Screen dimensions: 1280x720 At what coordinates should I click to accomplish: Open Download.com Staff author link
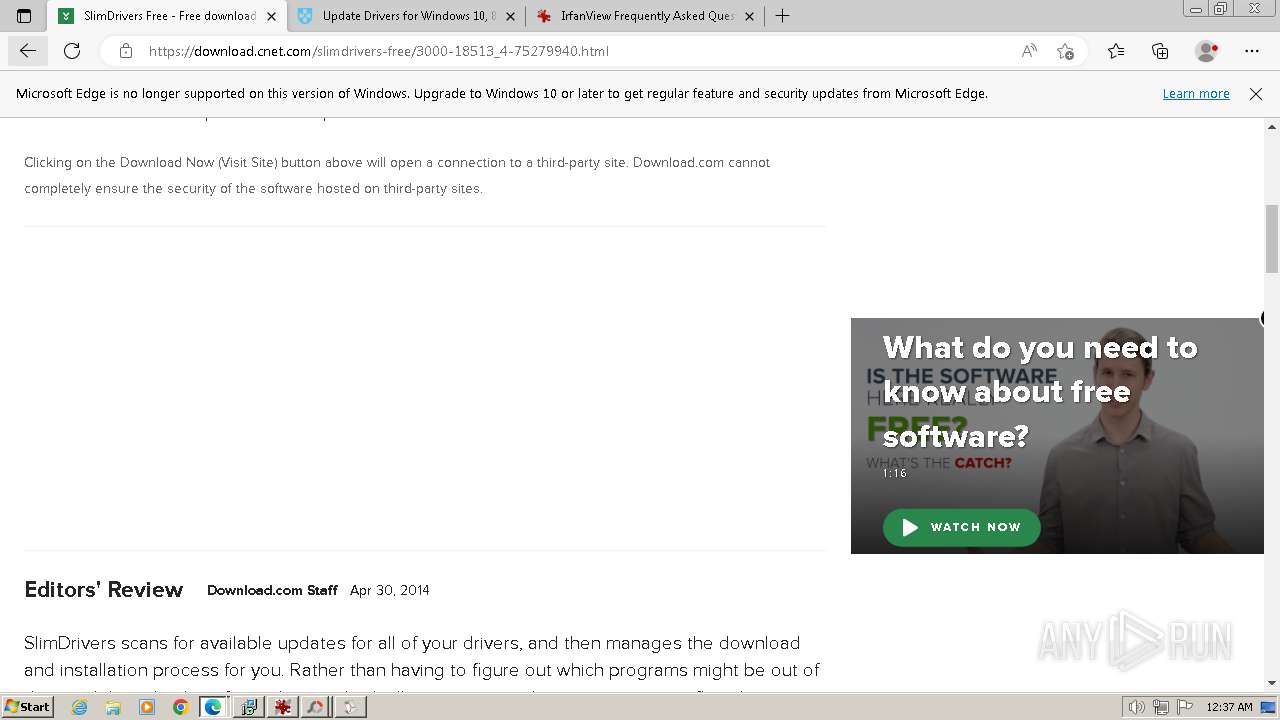[x=272, y=590]
